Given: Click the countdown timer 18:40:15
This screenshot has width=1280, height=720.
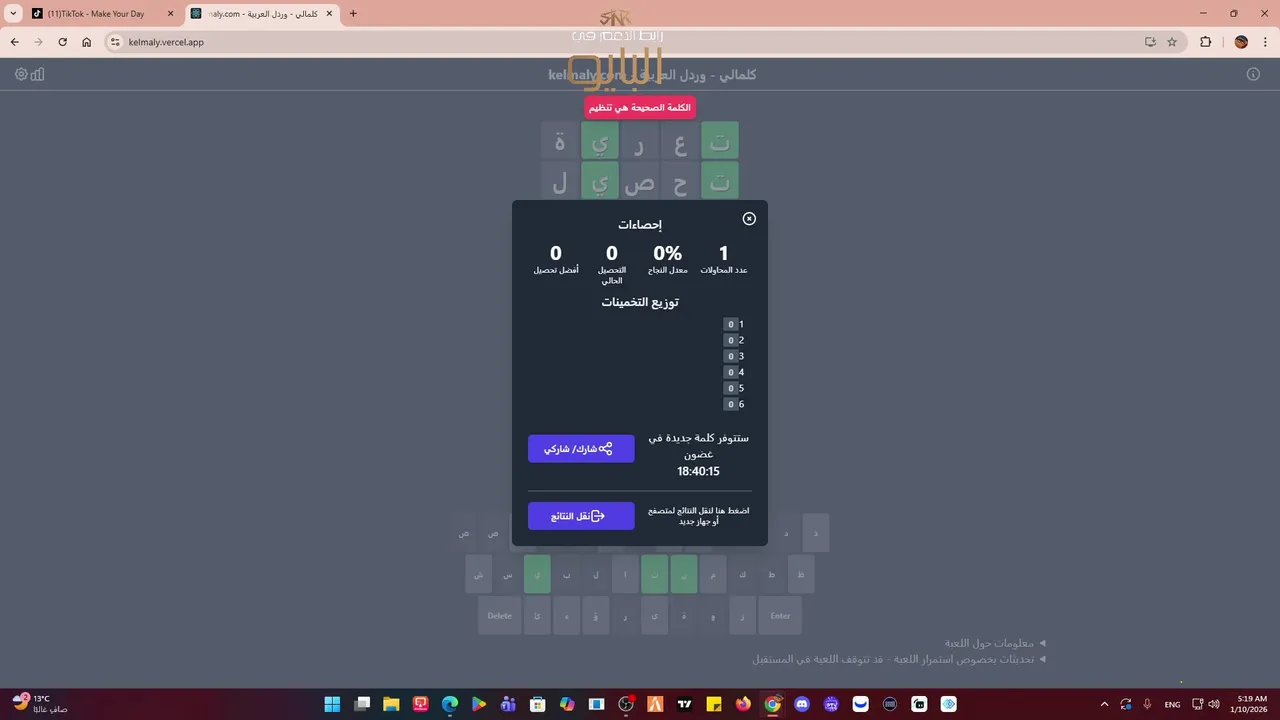Looking at the screenshot, I should pos(698,472).
